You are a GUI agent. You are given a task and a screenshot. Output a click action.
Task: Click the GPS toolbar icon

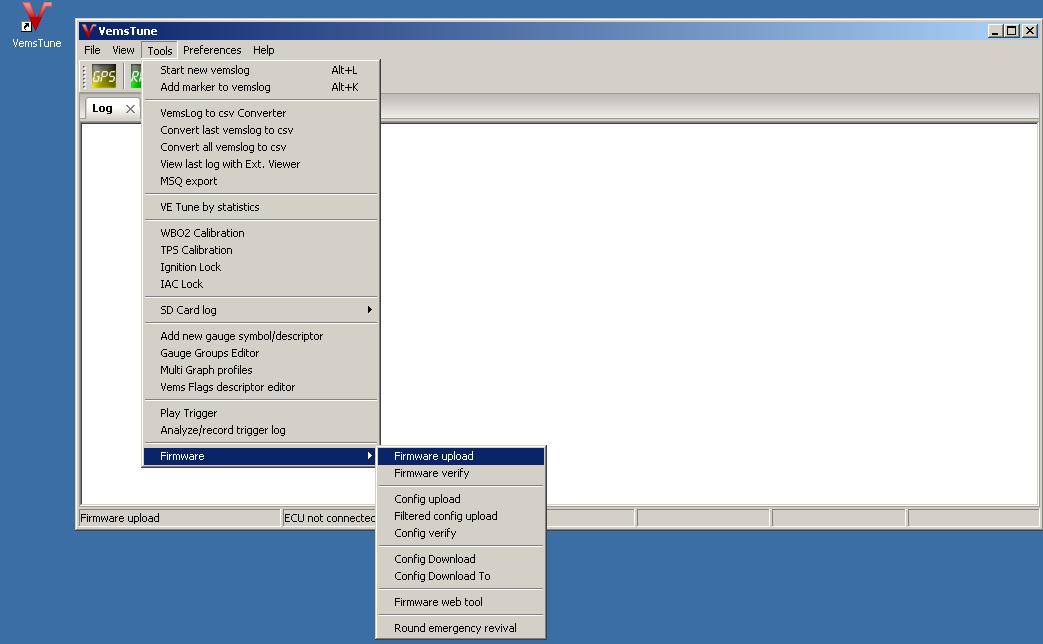click(x=104, y=77)
